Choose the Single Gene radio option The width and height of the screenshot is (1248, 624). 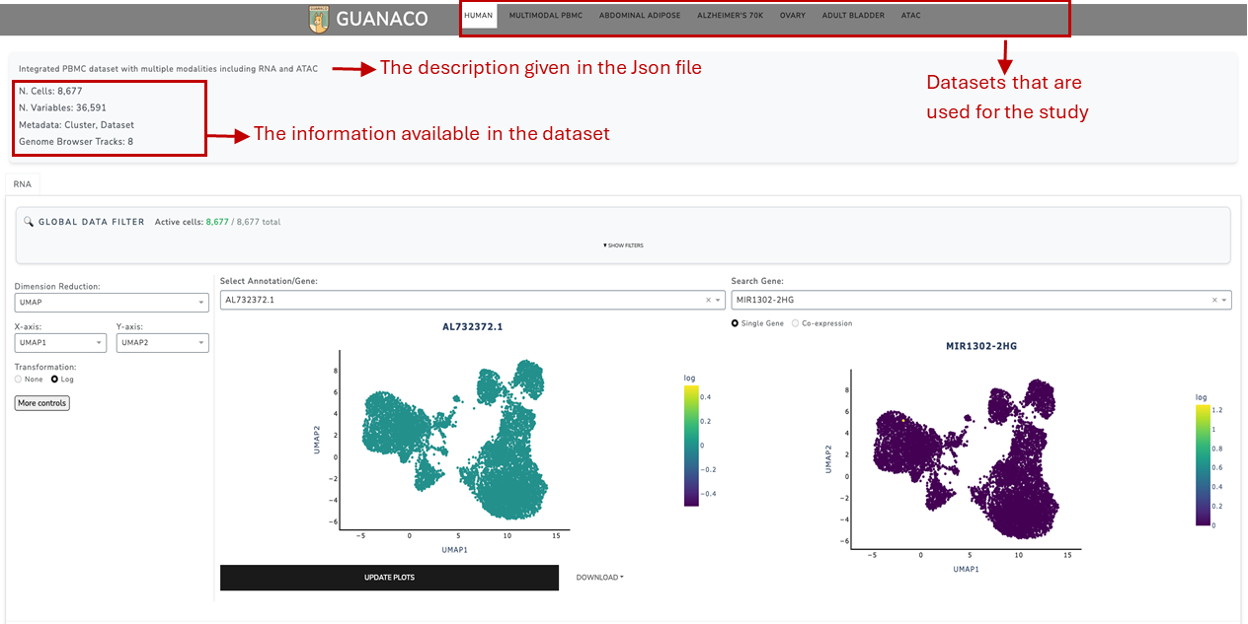(x=737, y=324)
